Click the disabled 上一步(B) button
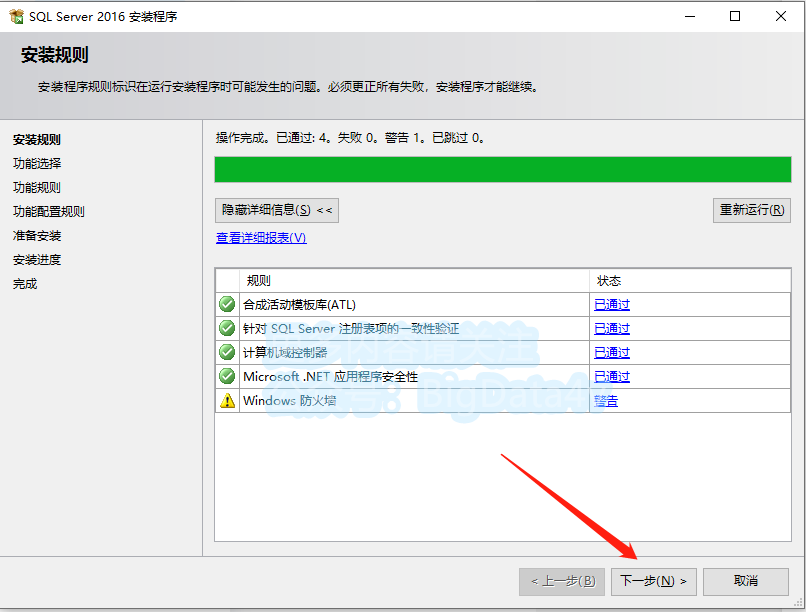806x612 pixels. (561, 581)
